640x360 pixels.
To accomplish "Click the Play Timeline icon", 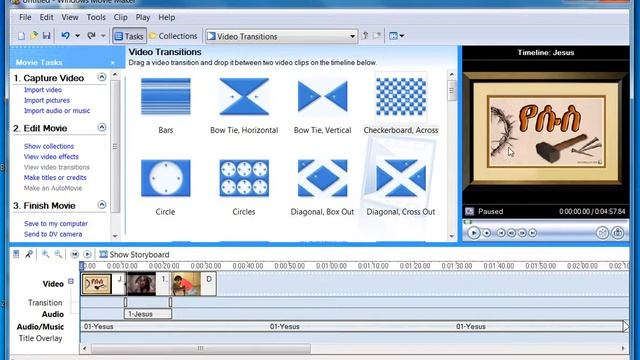I will coord(87,254).
